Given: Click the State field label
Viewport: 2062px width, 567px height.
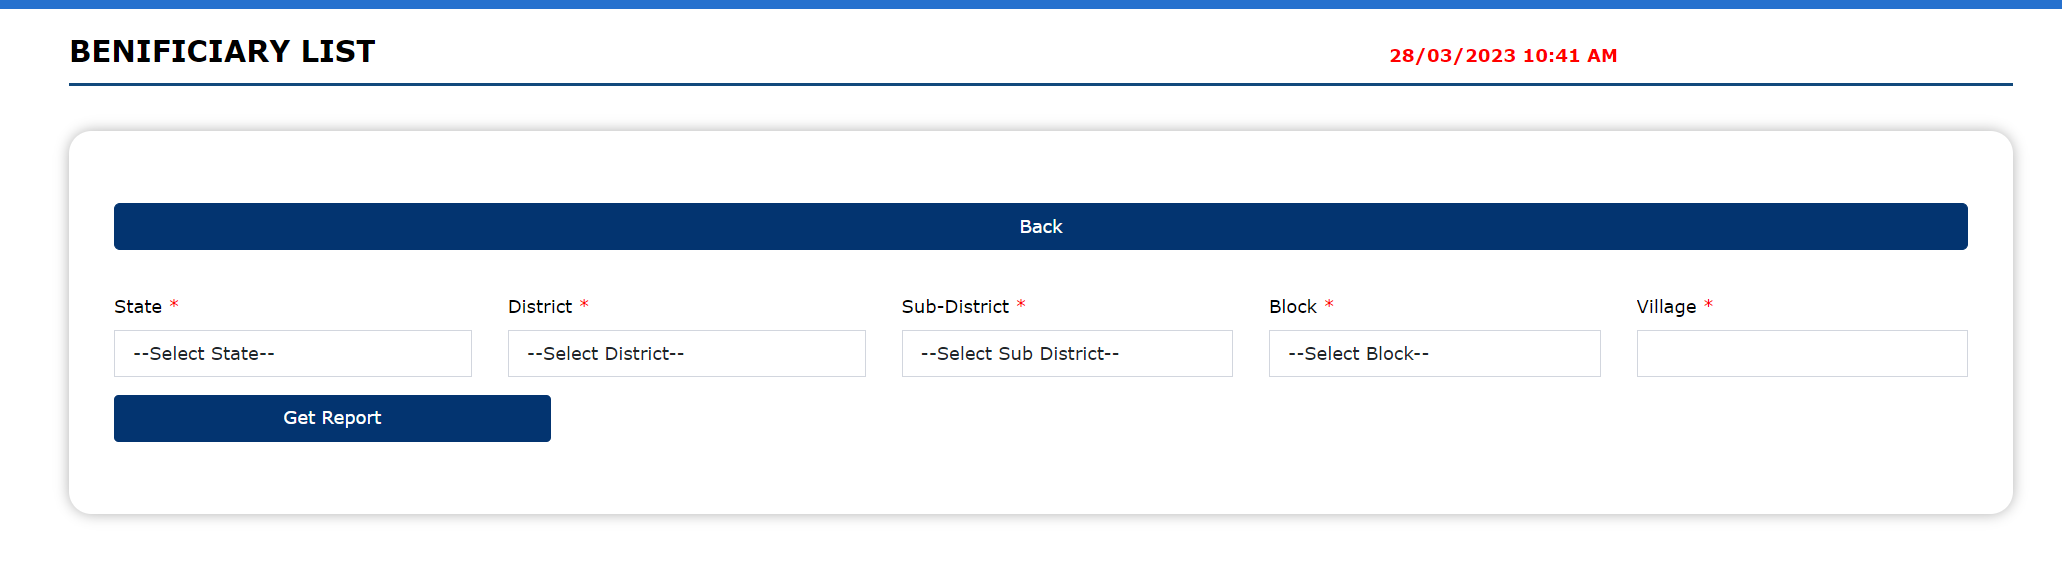Looking at the screenshot, I should point(138,307).
